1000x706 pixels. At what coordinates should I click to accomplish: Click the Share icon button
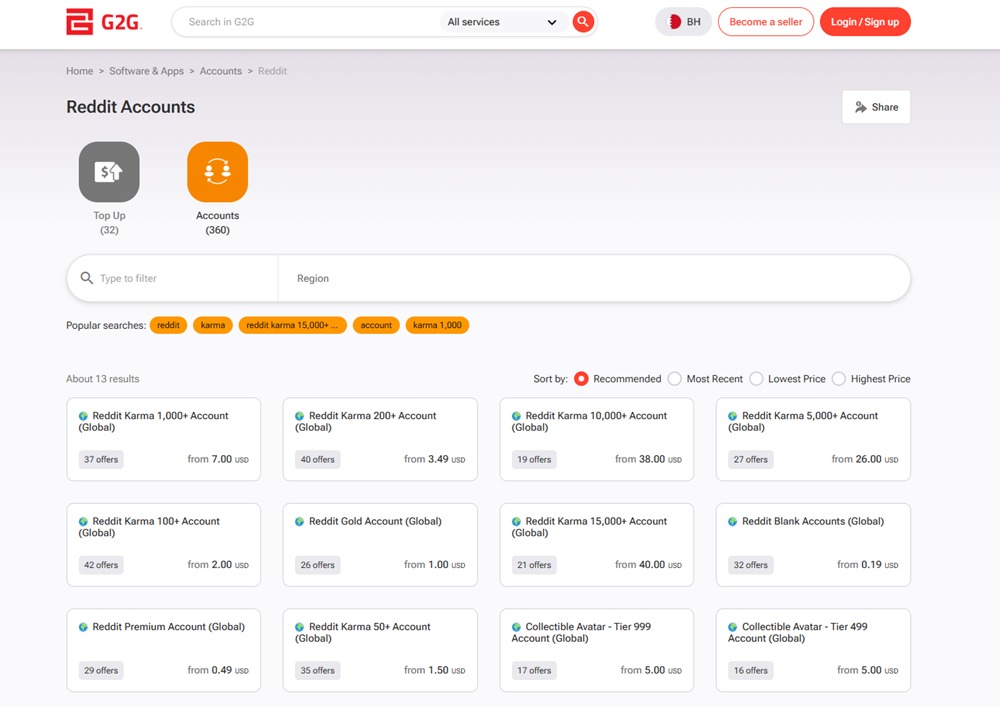click(x=876, y=107)
